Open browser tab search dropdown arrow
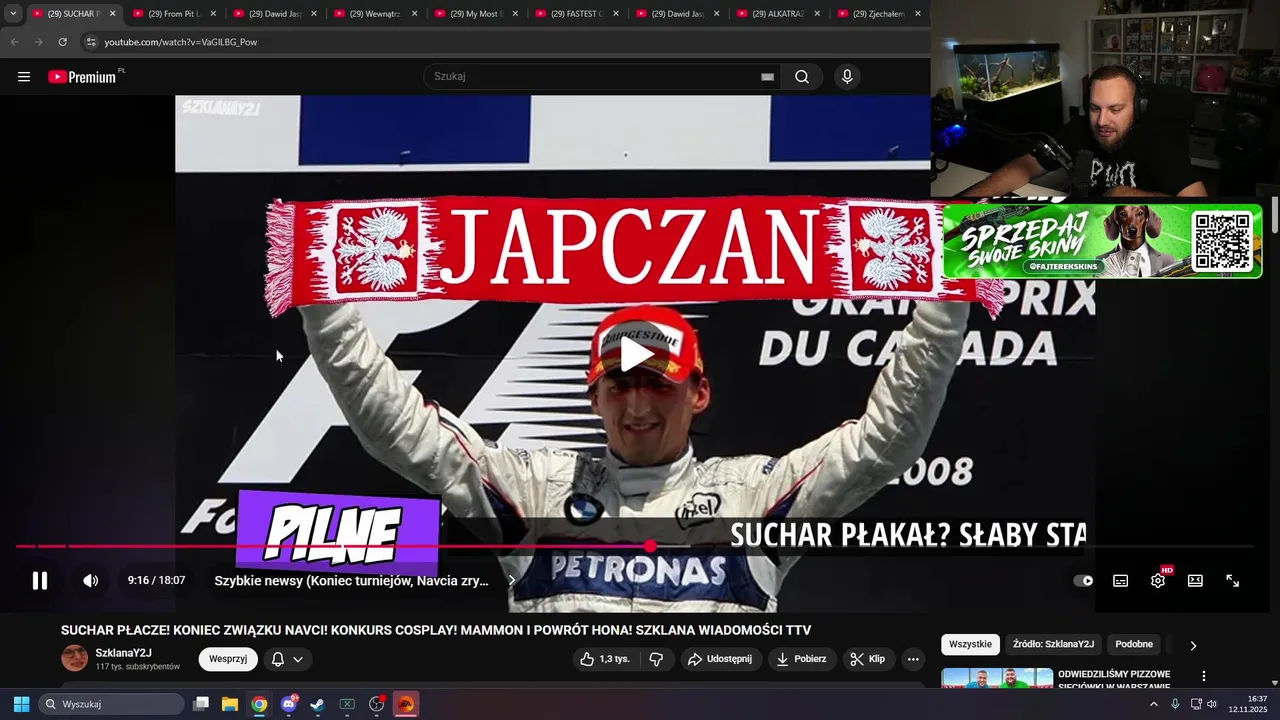 coord(13,14)
